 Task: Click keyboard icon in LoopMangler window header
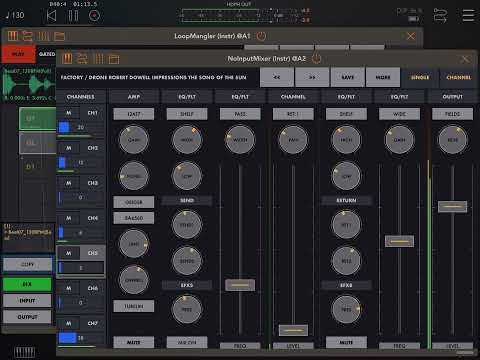click(13, 36)
